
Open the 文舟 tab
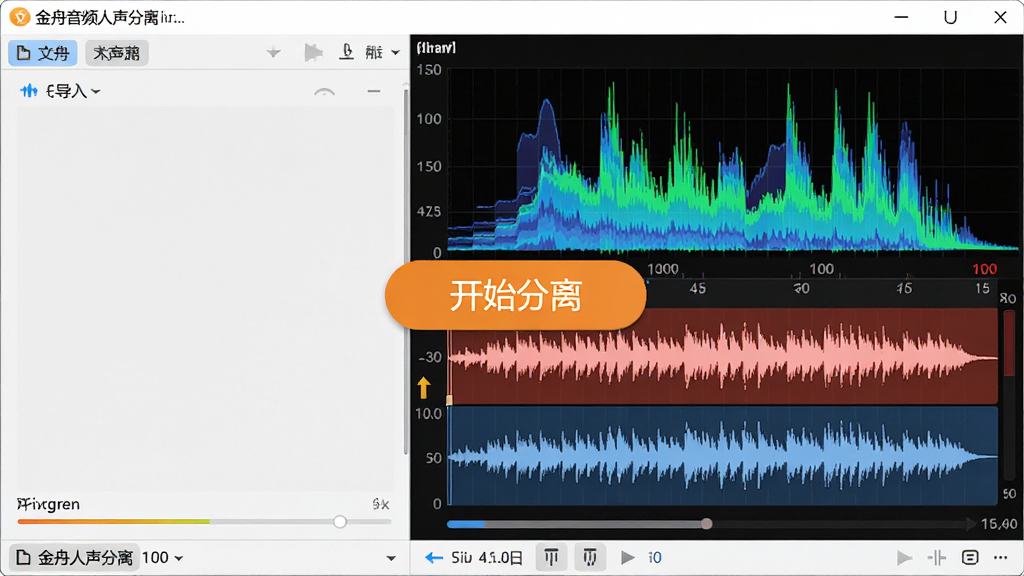tap(43, 53)
